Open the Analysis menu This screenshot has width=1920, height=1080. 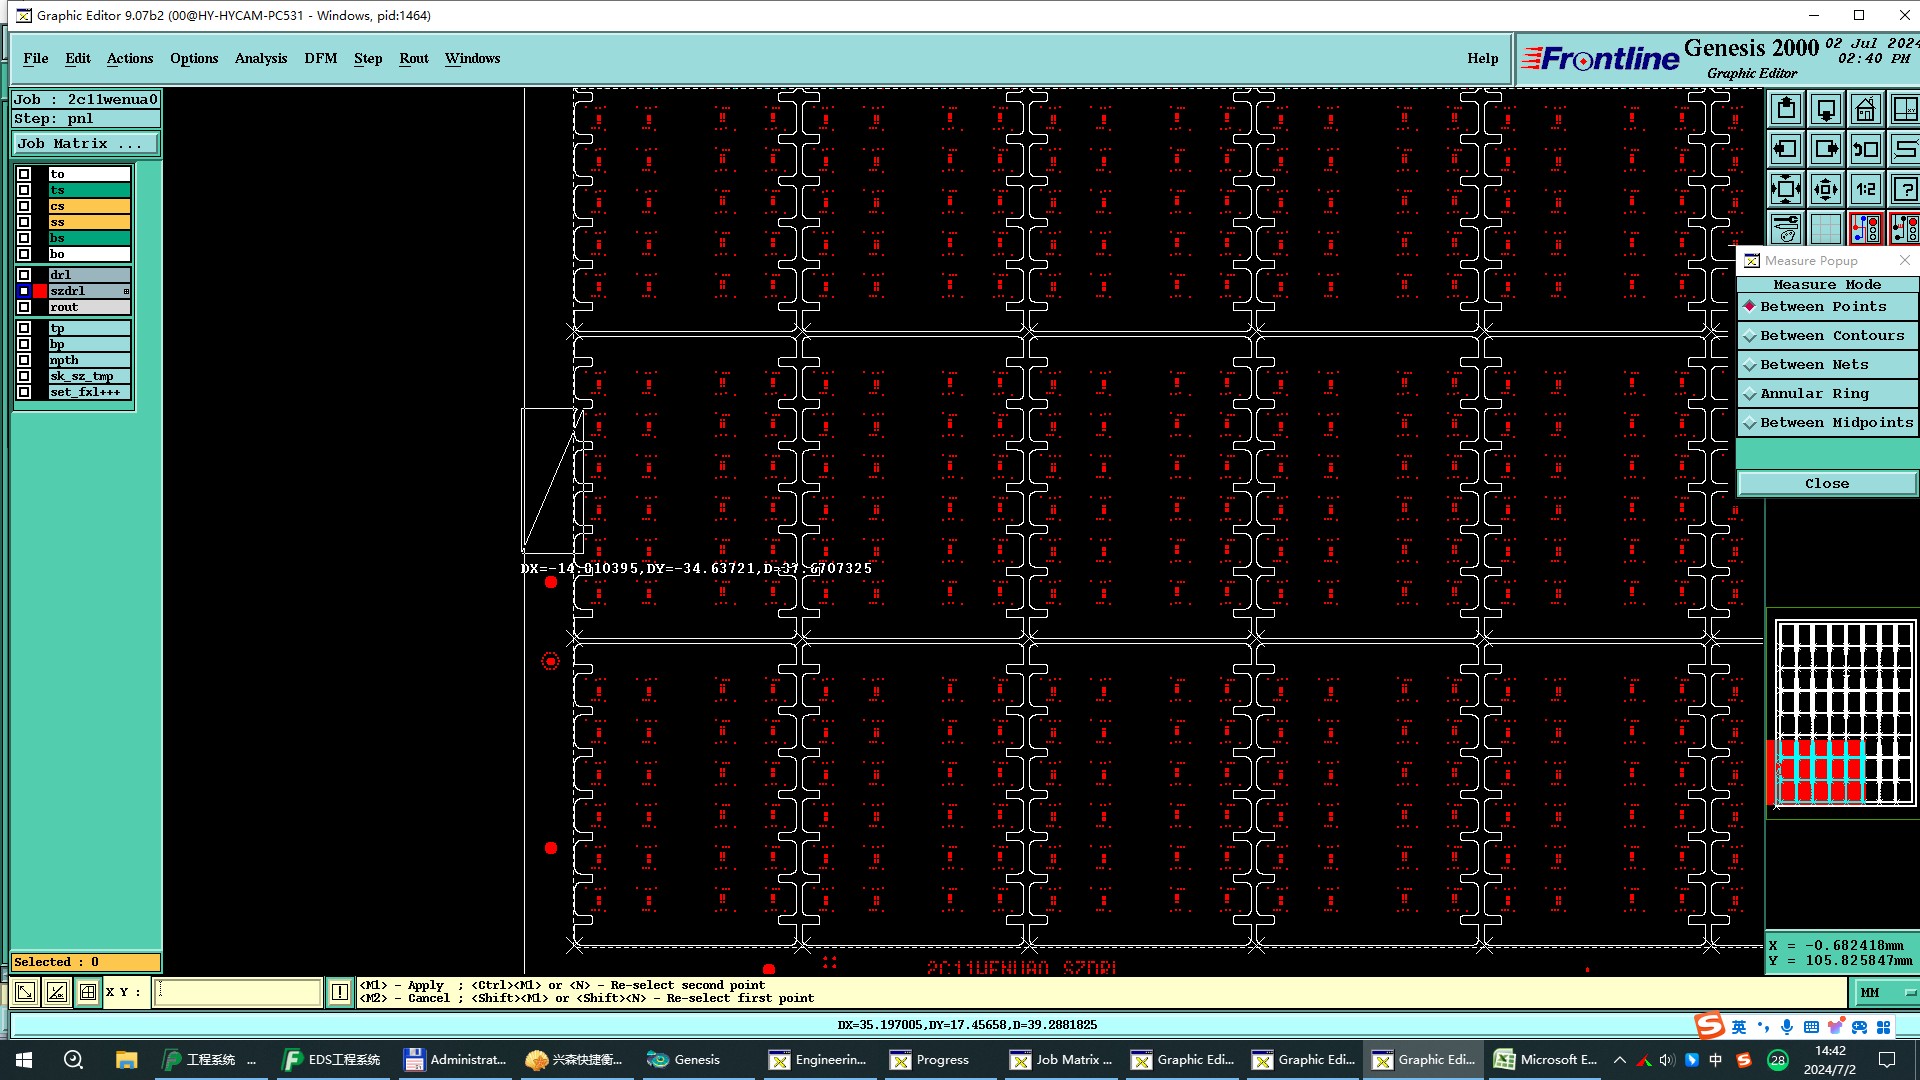[260, 58]
